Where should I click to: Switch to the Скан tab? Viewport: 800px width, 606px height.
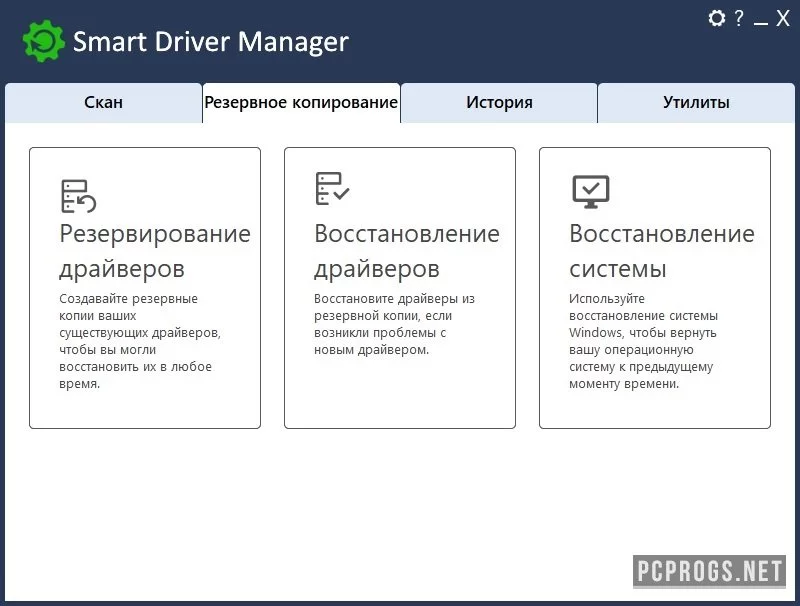[104, 103]
